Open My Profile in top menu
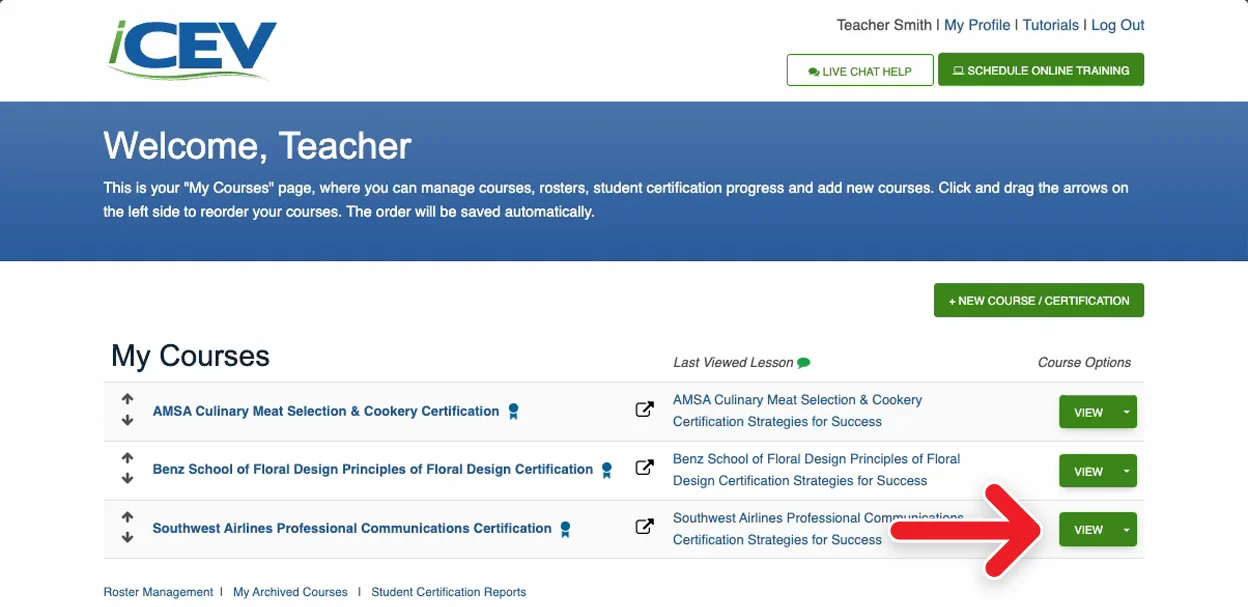Image resolution: width=1248 pixels, height=607 pixels. (x=977, y=25)
